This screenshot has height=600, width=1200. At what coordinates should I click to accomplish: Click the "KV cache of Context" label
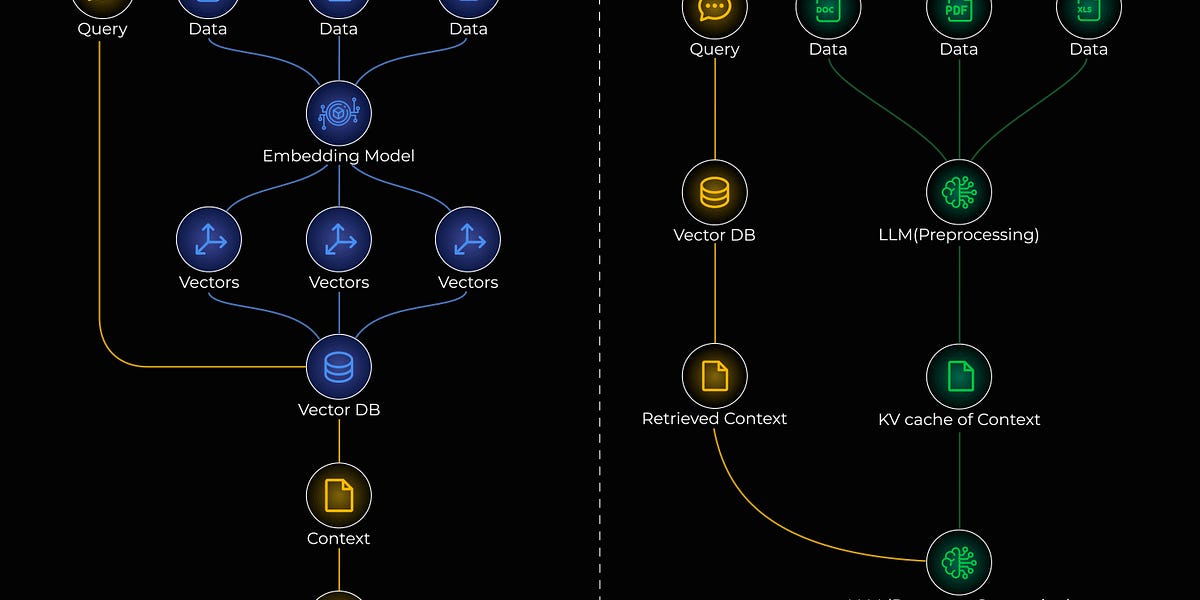[959, 419]
